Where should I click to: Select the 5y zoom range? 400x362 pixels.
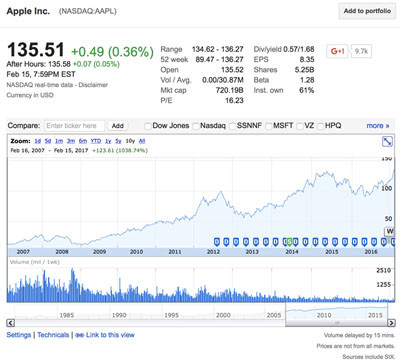pos(118,141)
